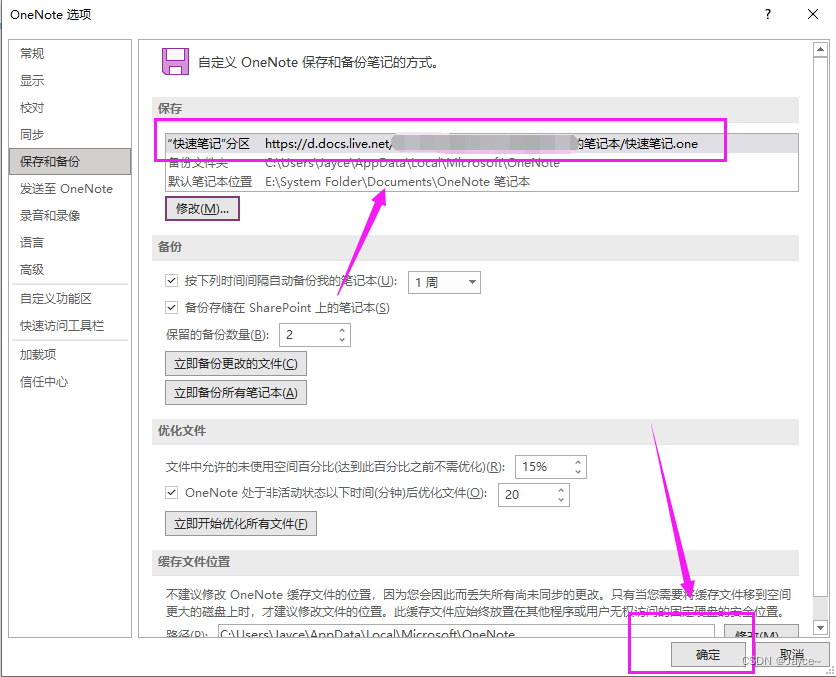Decrease the 20 minutes optimize value
The height and width of the screenshot is (677, 836).
point(561,499)
